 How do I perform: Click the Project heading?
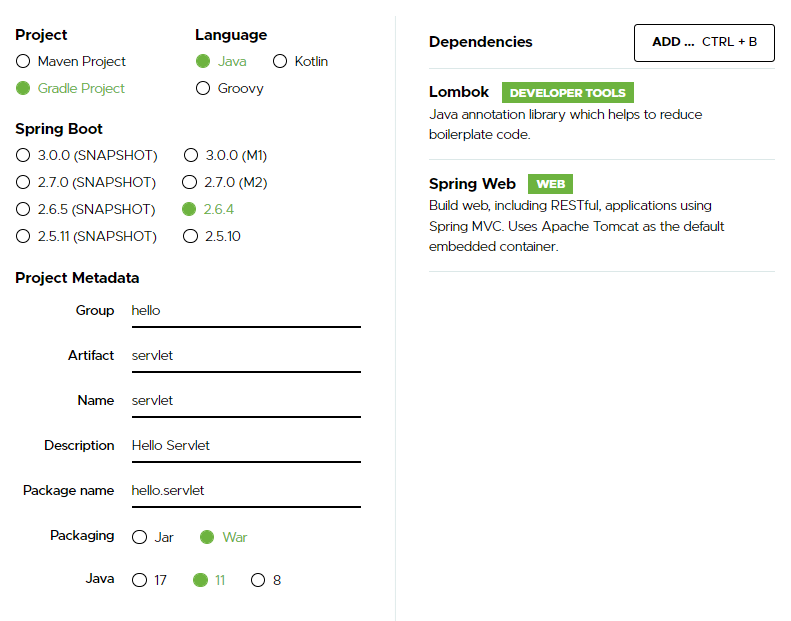tap(41, 35)
